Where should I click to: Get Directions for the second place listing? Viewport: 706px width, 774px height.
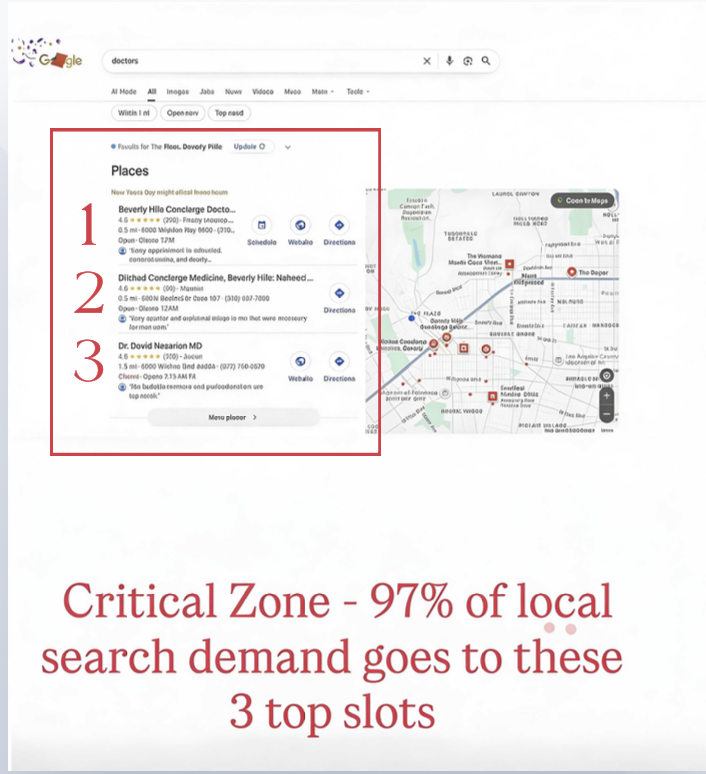click(x=339, y=294)
